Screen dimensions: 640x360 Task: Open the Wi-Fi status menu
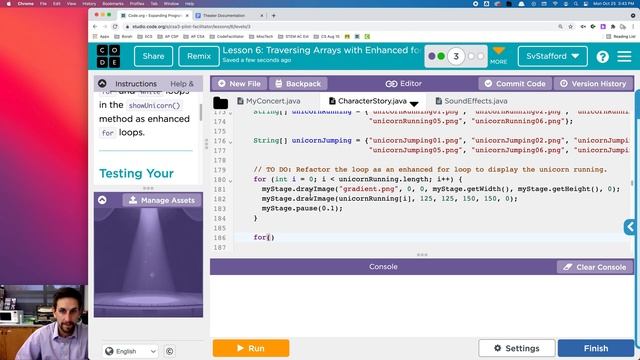coord(555,4)
